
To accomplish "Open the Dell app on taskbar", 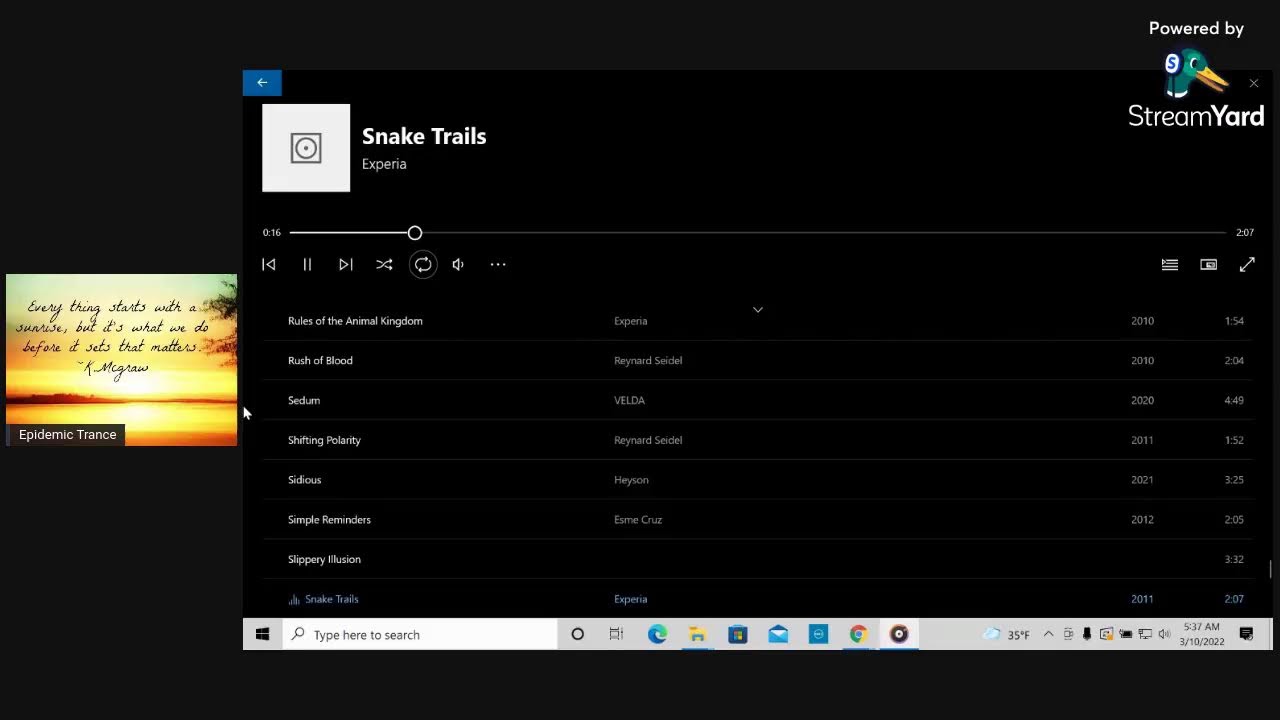I will pyautogui.click(x=818, y=635).
